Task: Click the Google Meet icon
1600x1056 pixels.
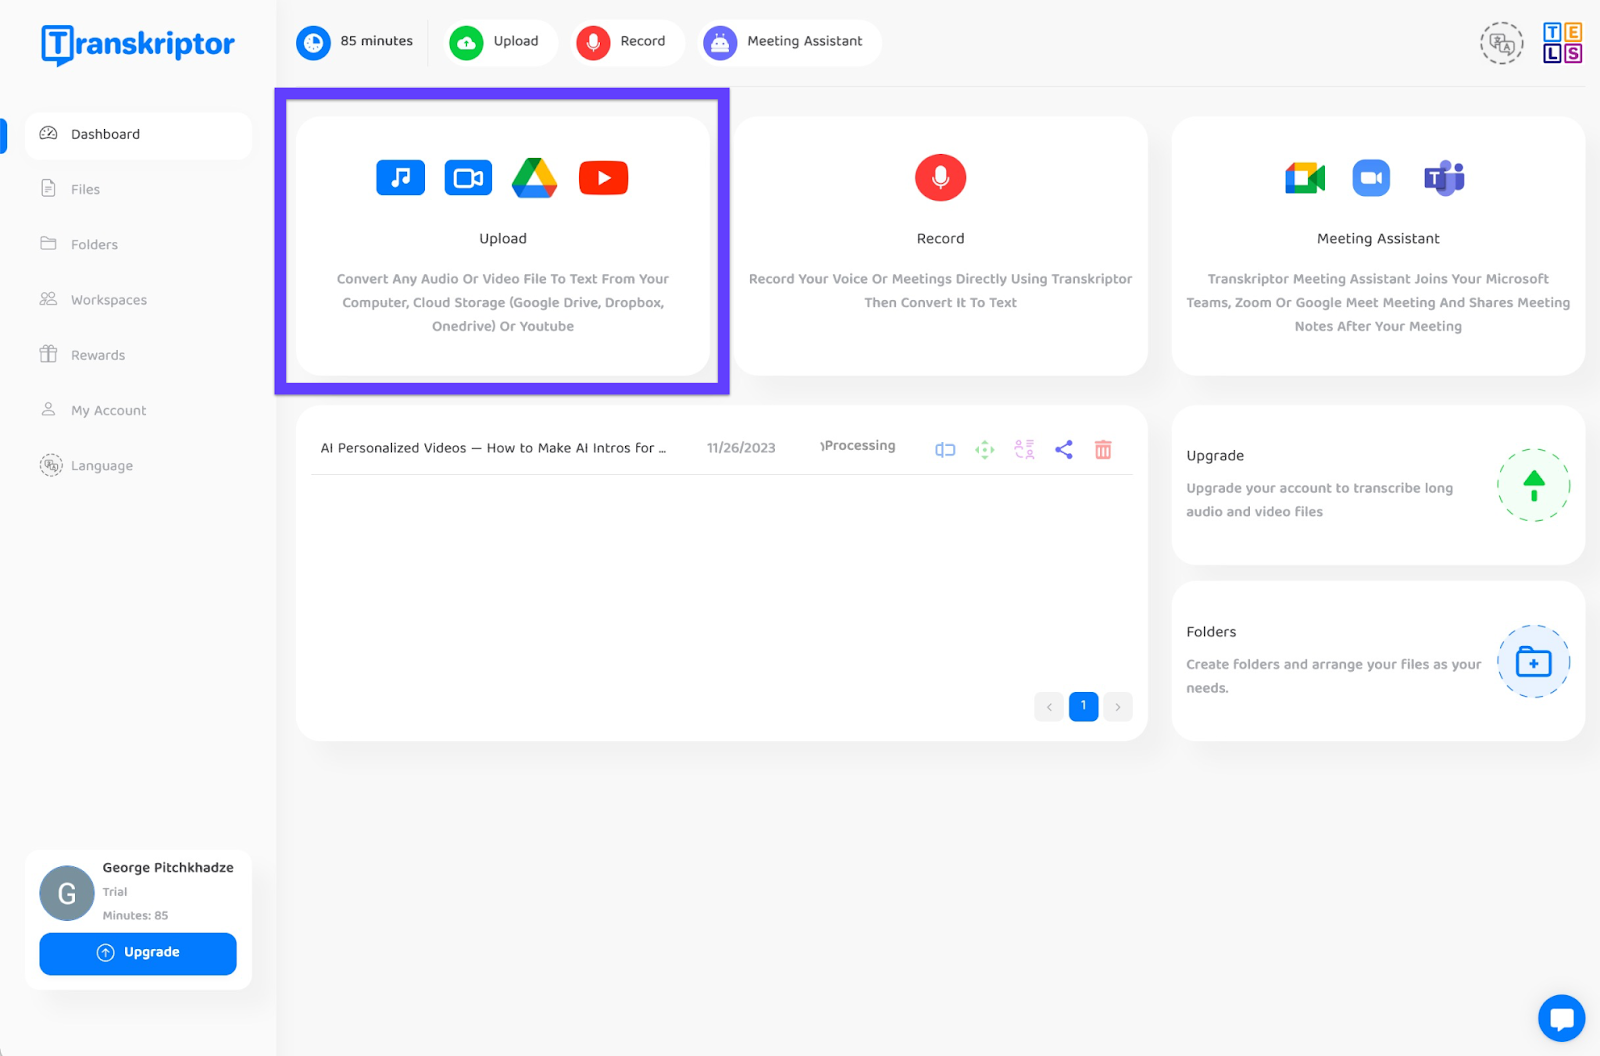Action: click(1305, 178)
